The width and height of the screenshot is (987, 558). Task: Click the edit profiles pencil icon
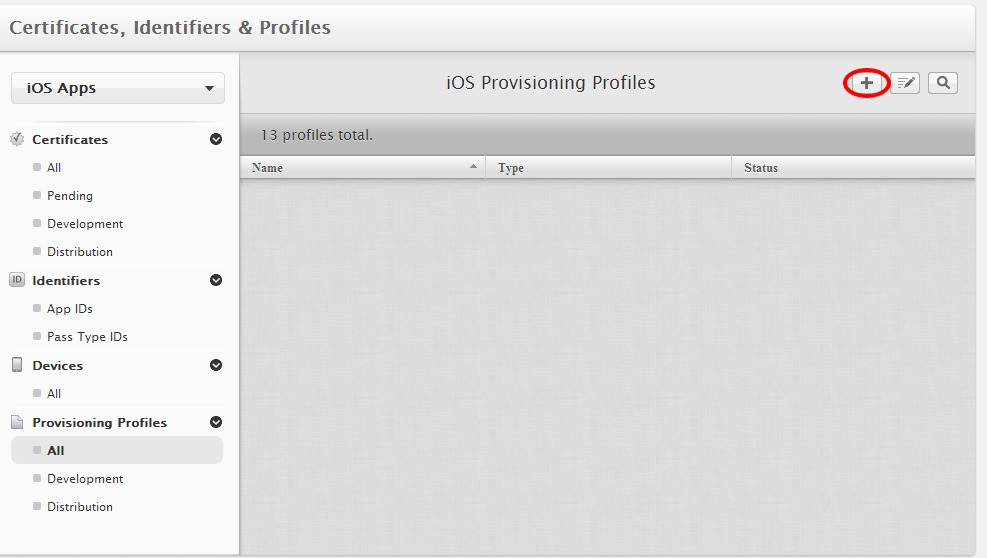[905, 83]
